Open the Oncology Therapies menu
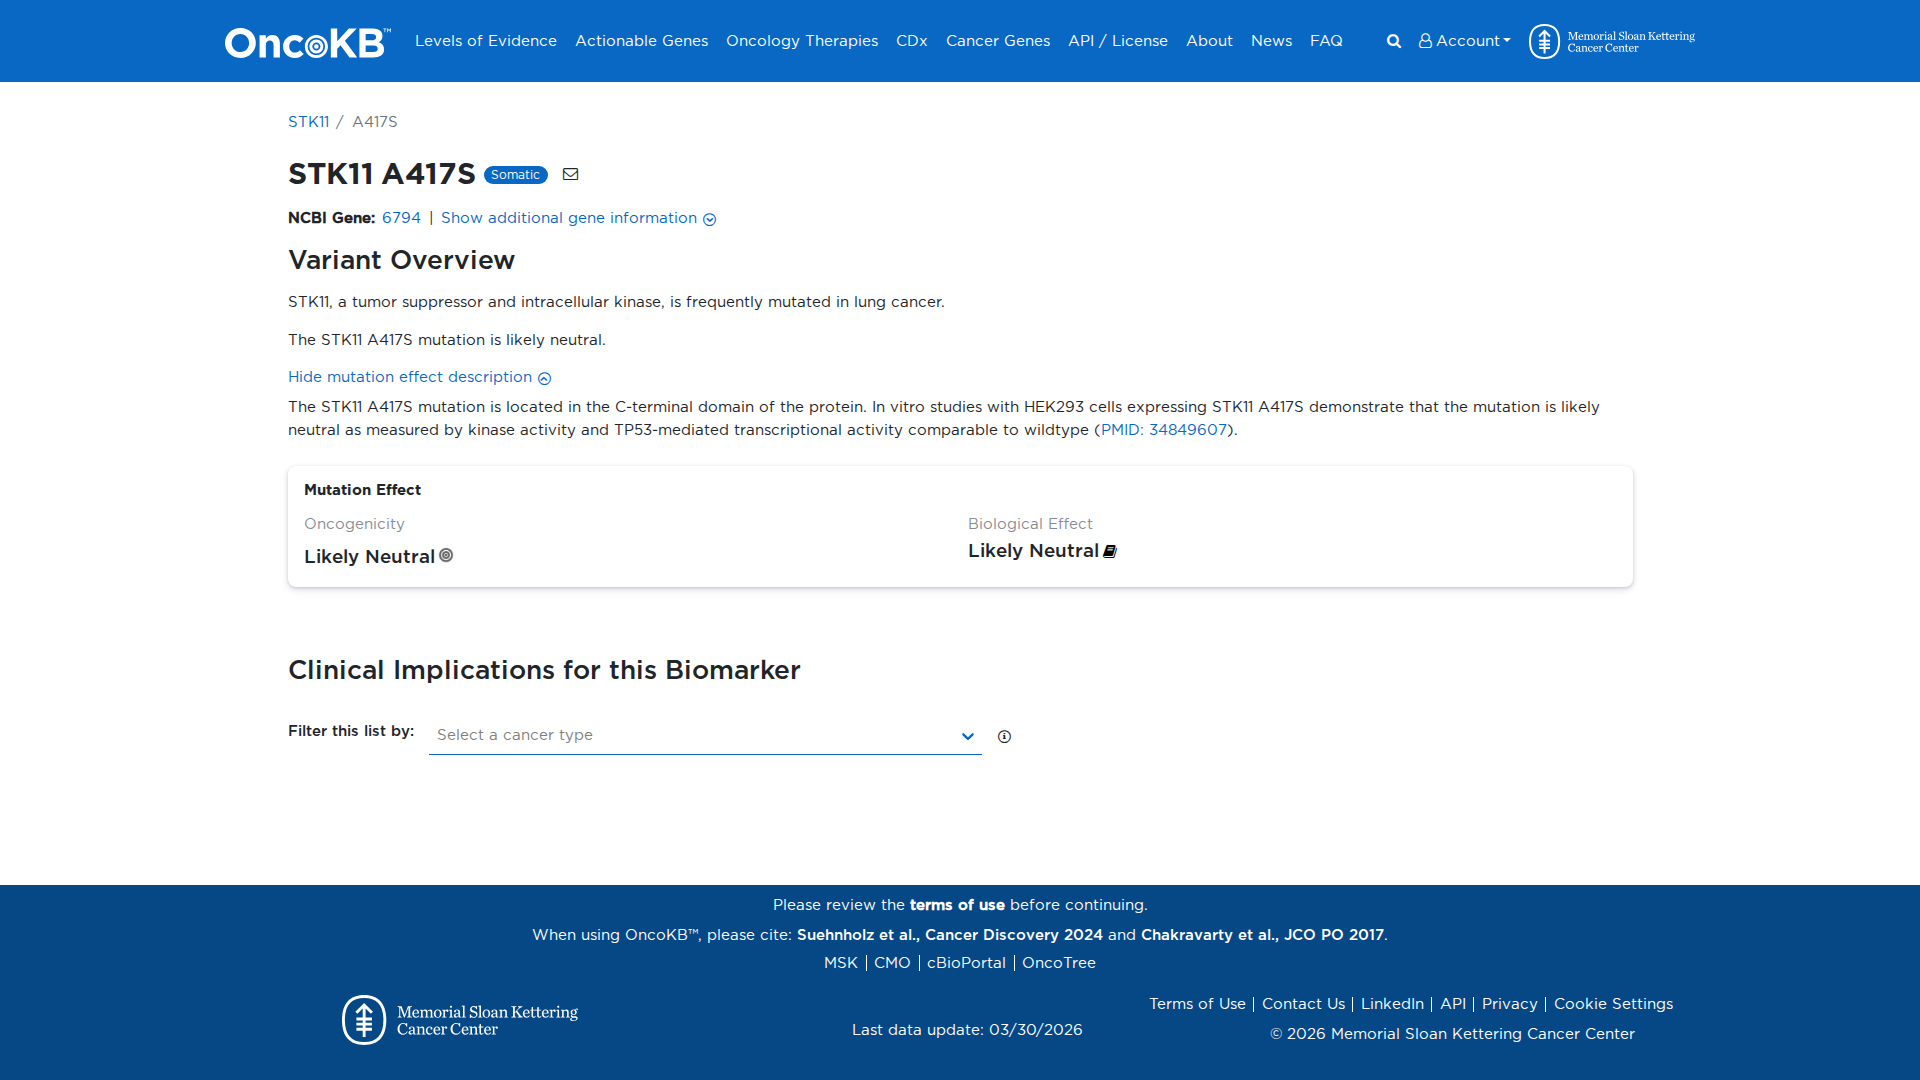The image size is (1920, 1080). [x=801, y=41]
